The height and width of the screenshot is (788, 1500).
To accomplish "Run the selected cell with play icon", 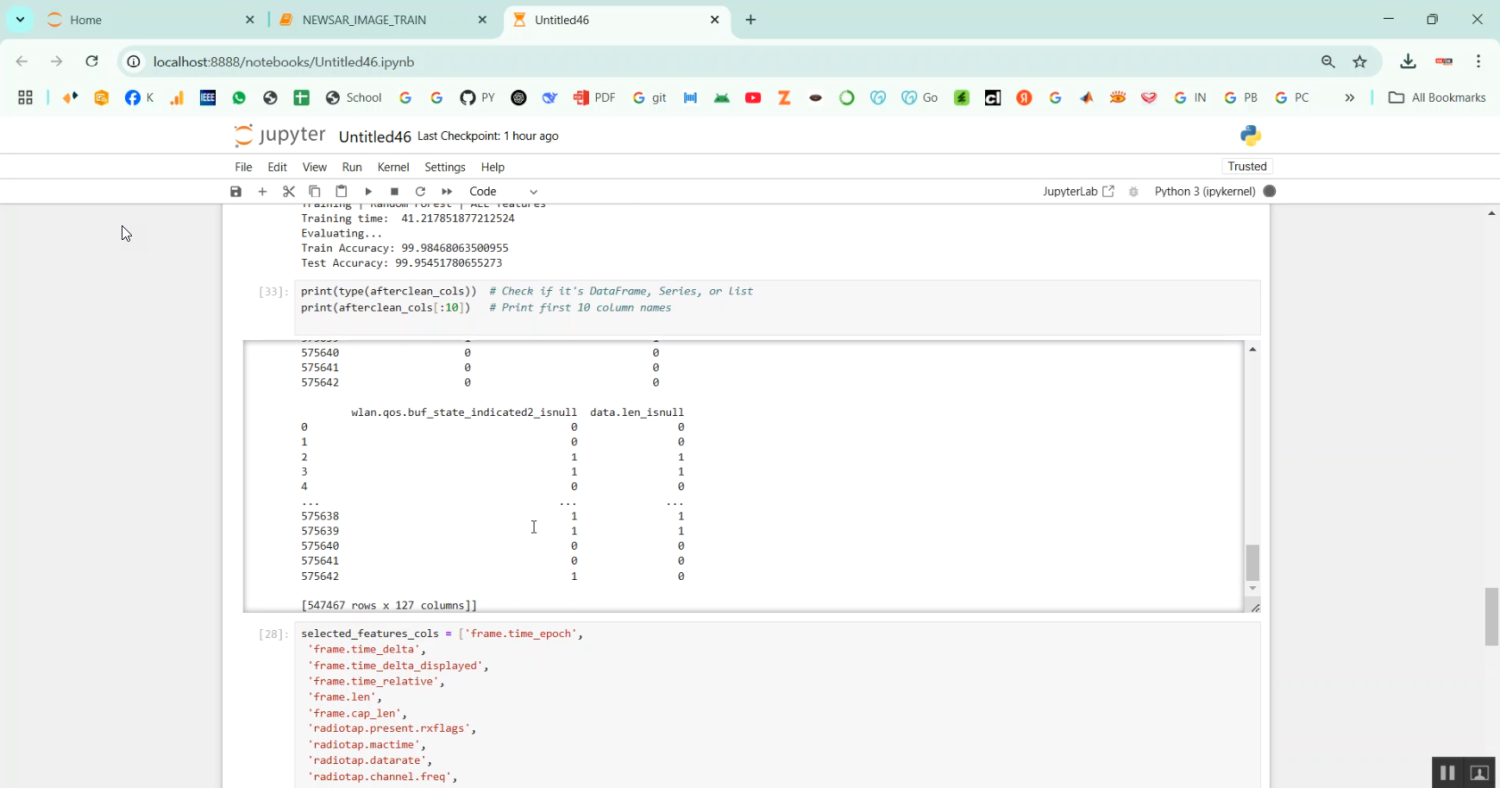I will click(368, 191).
